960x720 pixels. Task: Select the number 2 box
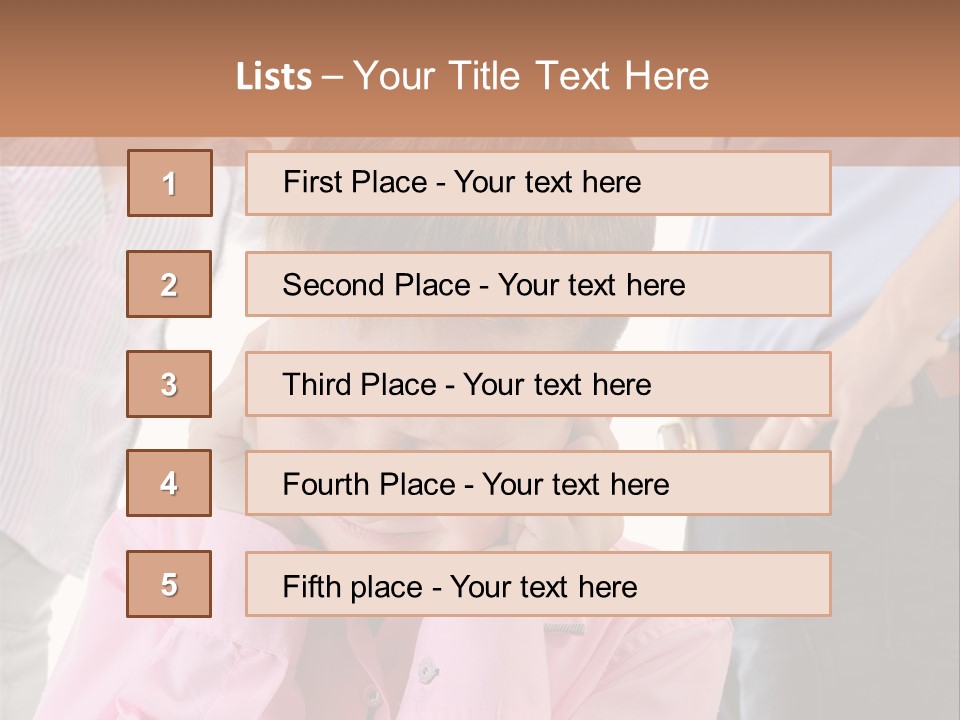169,284
